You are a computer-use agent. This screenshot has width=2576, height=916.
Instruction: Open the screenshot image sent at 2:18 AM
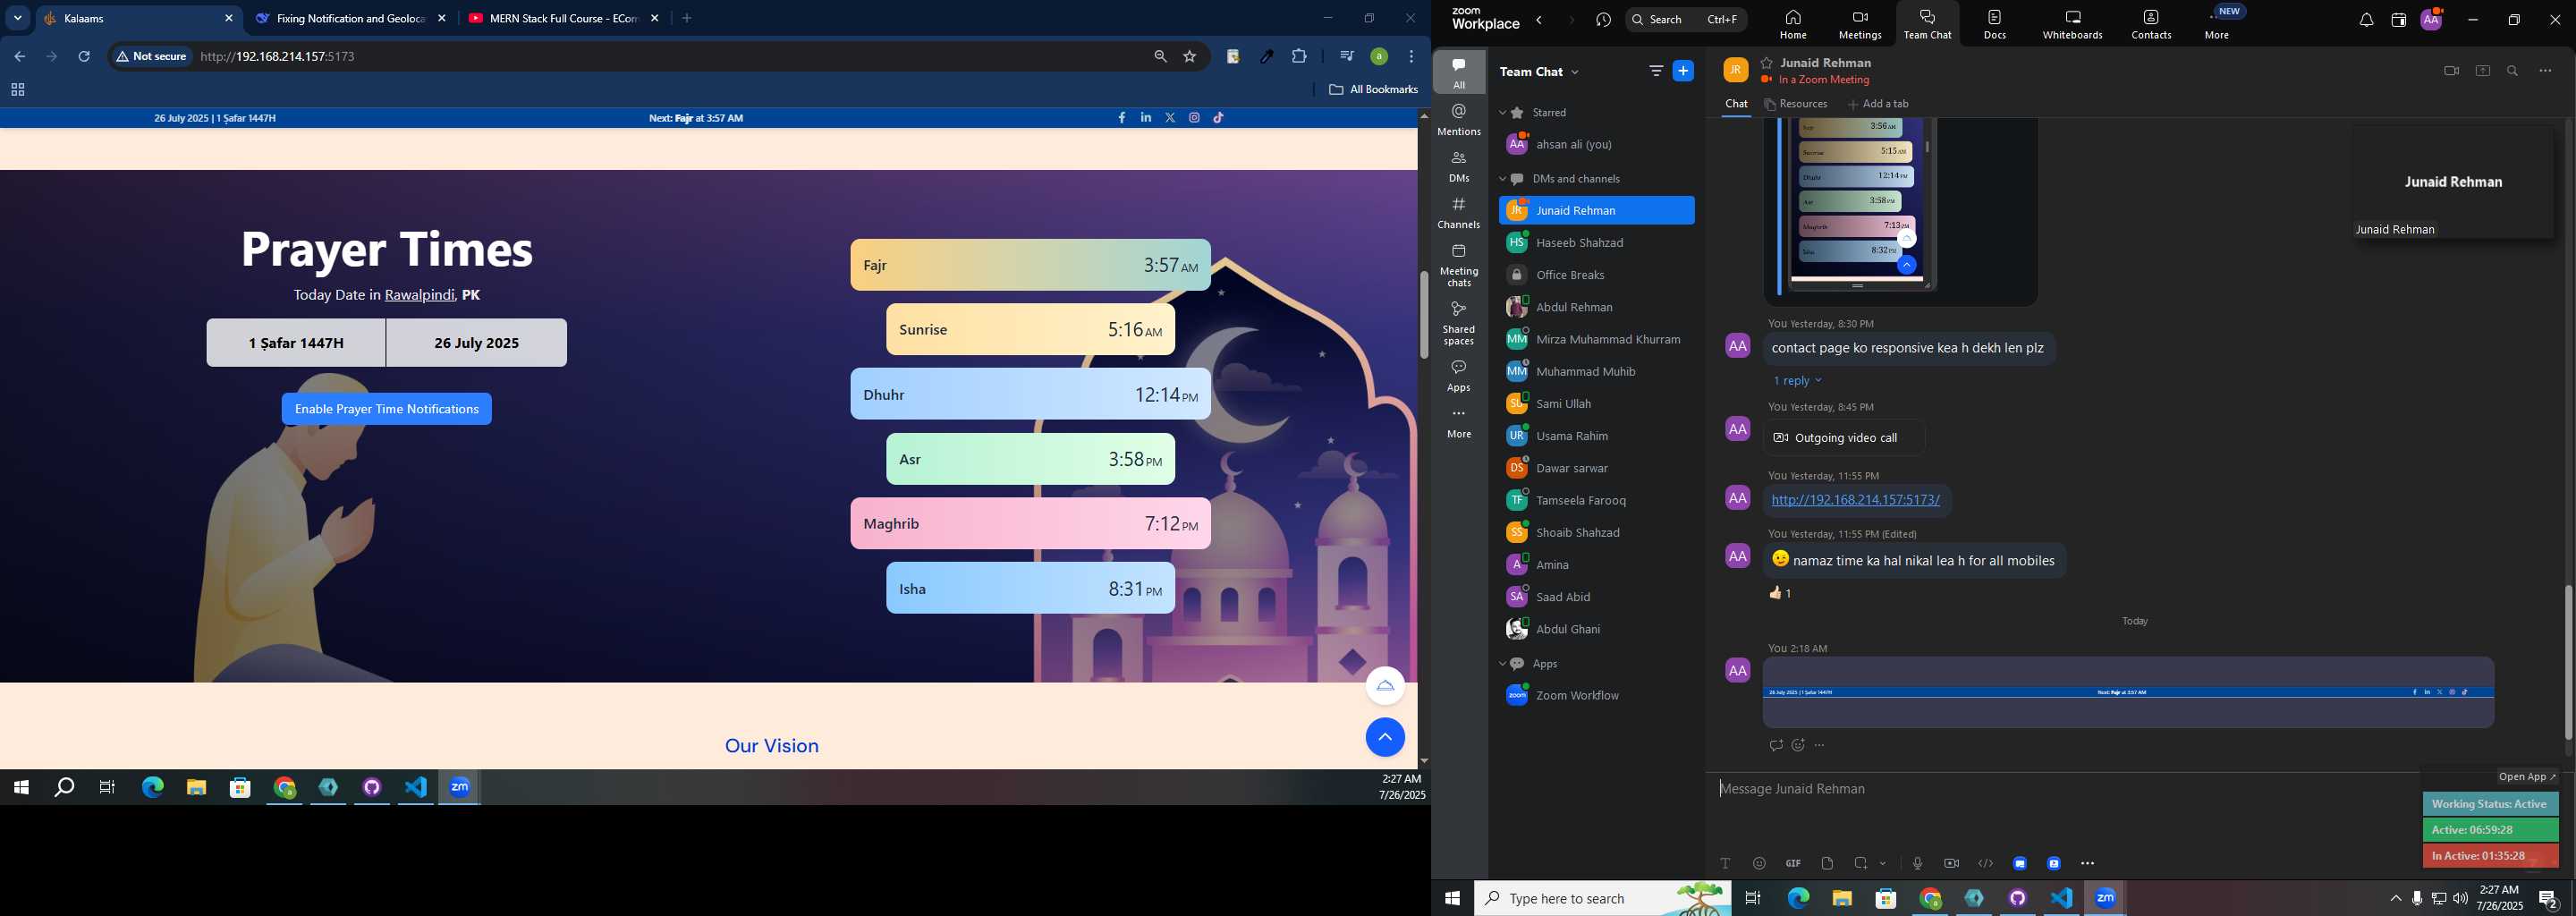click(2128, 692)
